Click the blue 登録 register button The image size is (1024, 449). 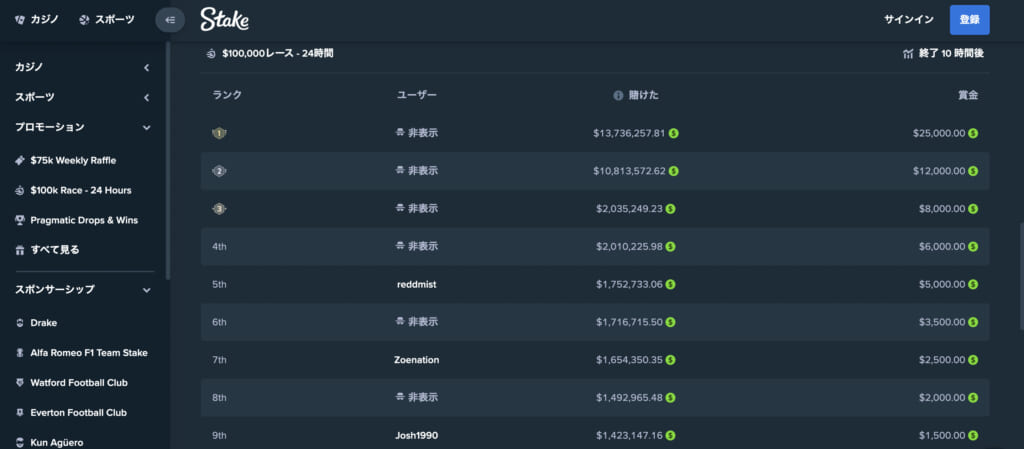(x=969, y=20)
